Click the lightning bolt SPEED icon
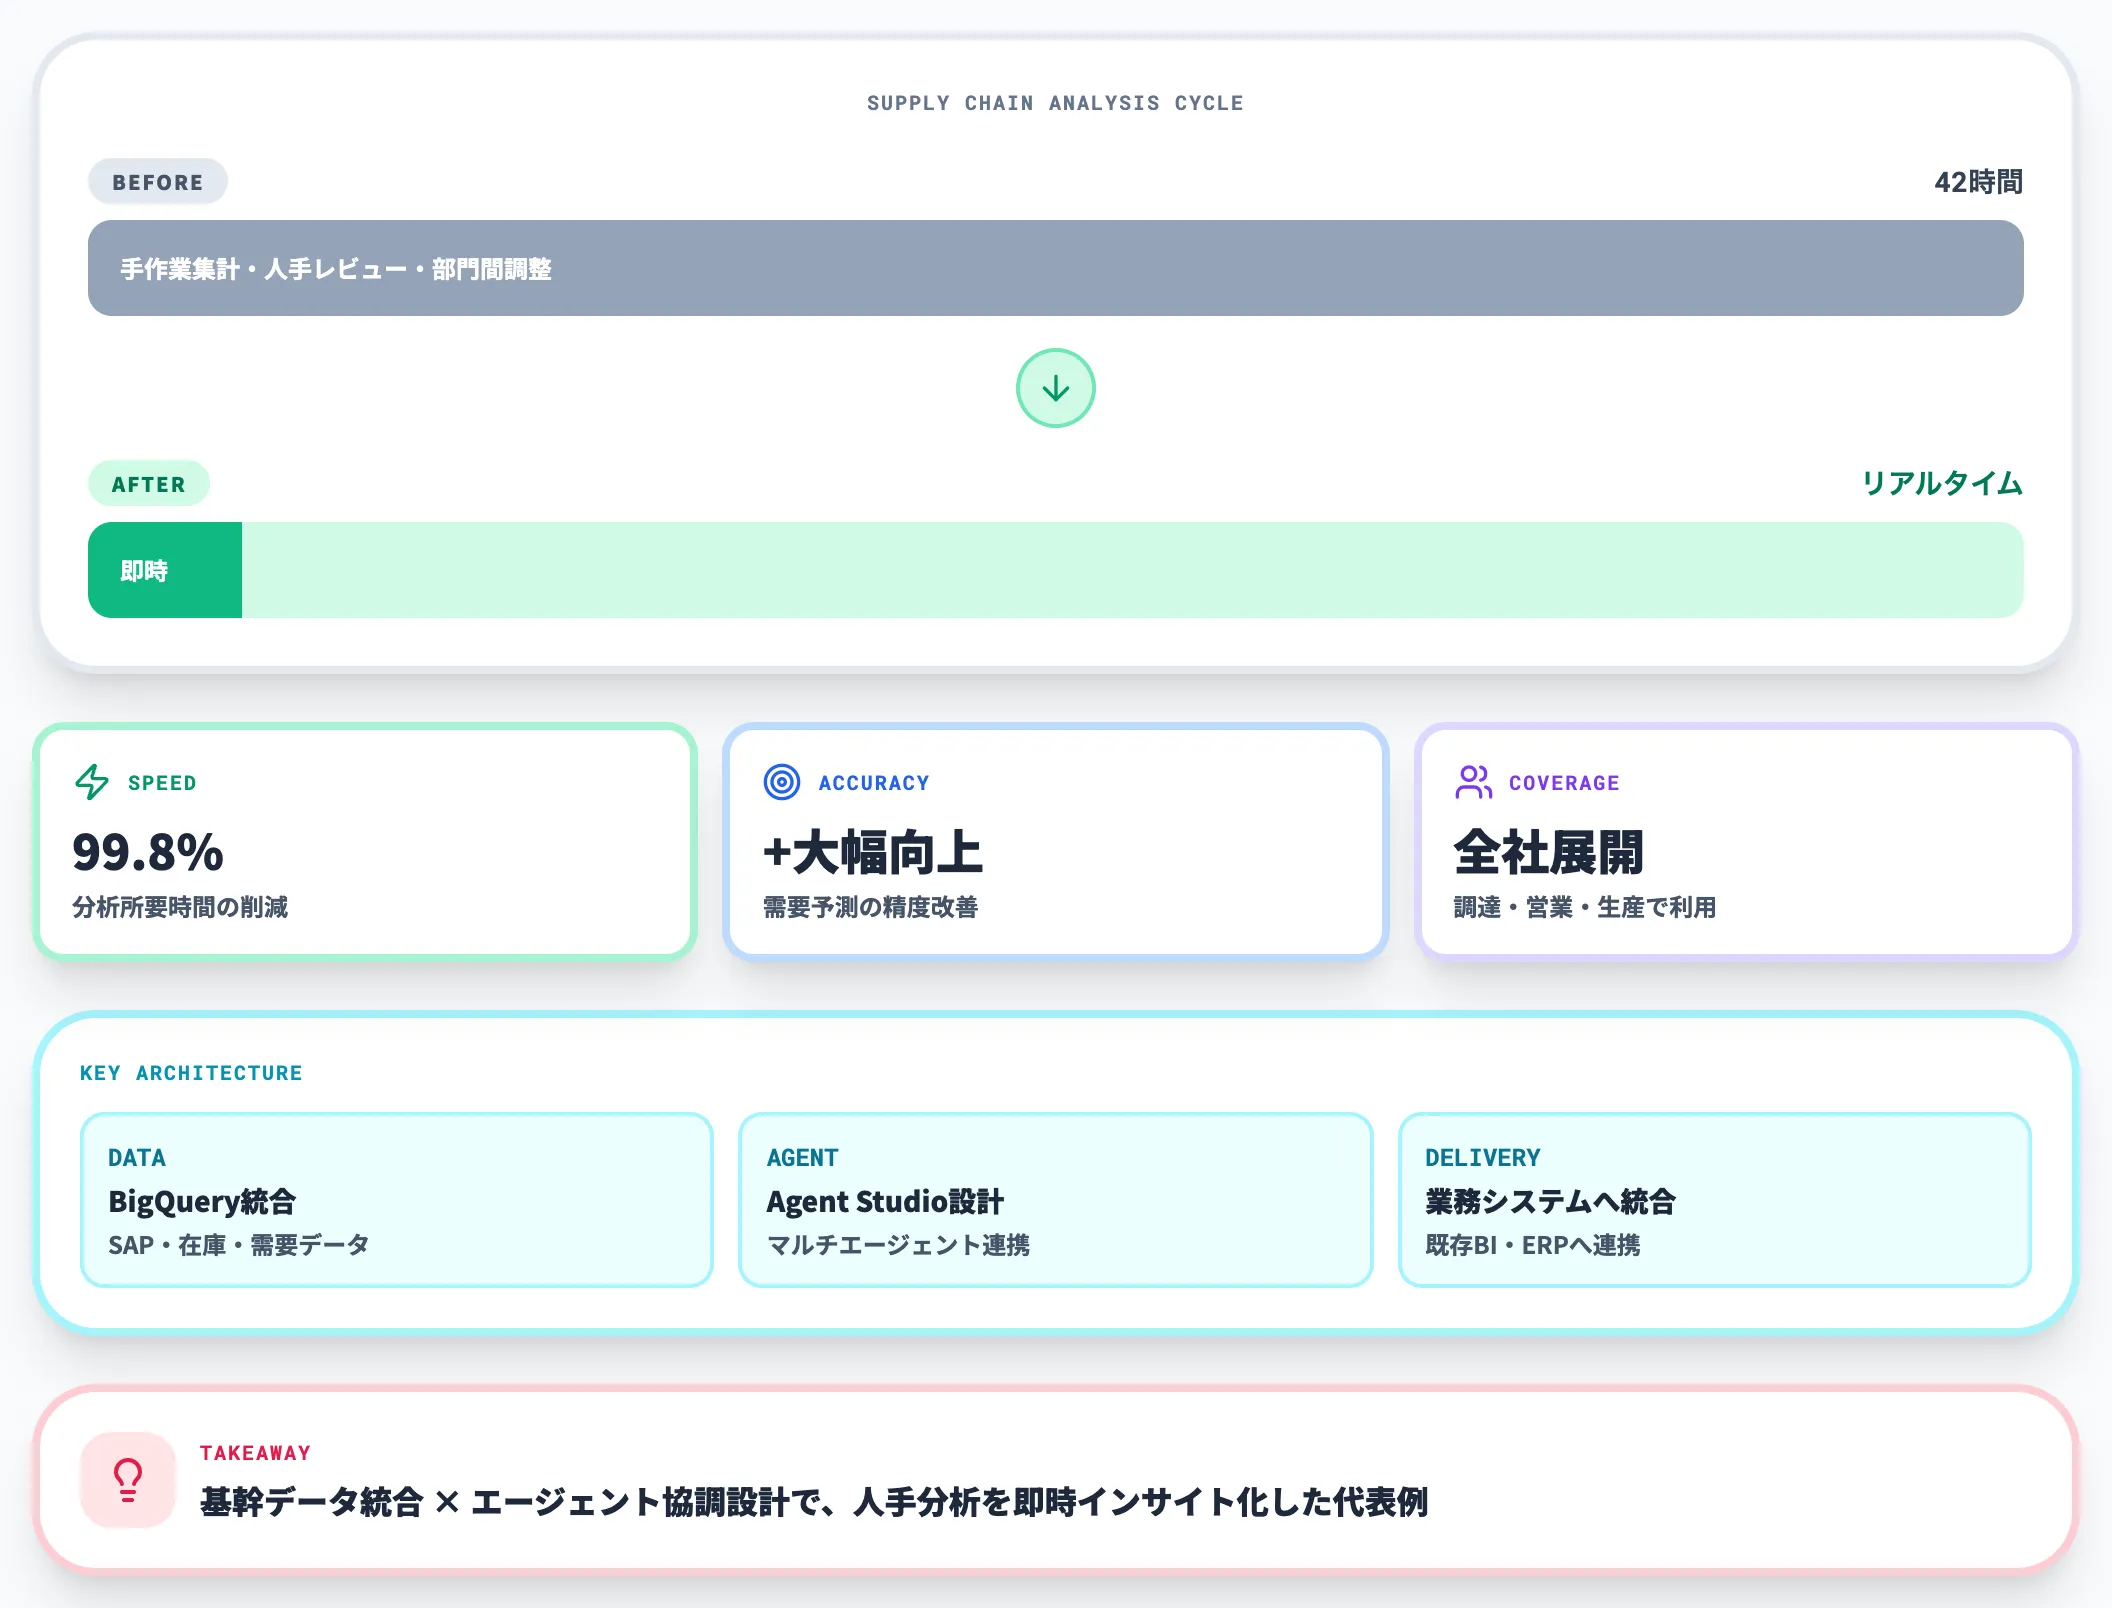The height and width of the screenshot is (1608, 2112). (91, 783)
